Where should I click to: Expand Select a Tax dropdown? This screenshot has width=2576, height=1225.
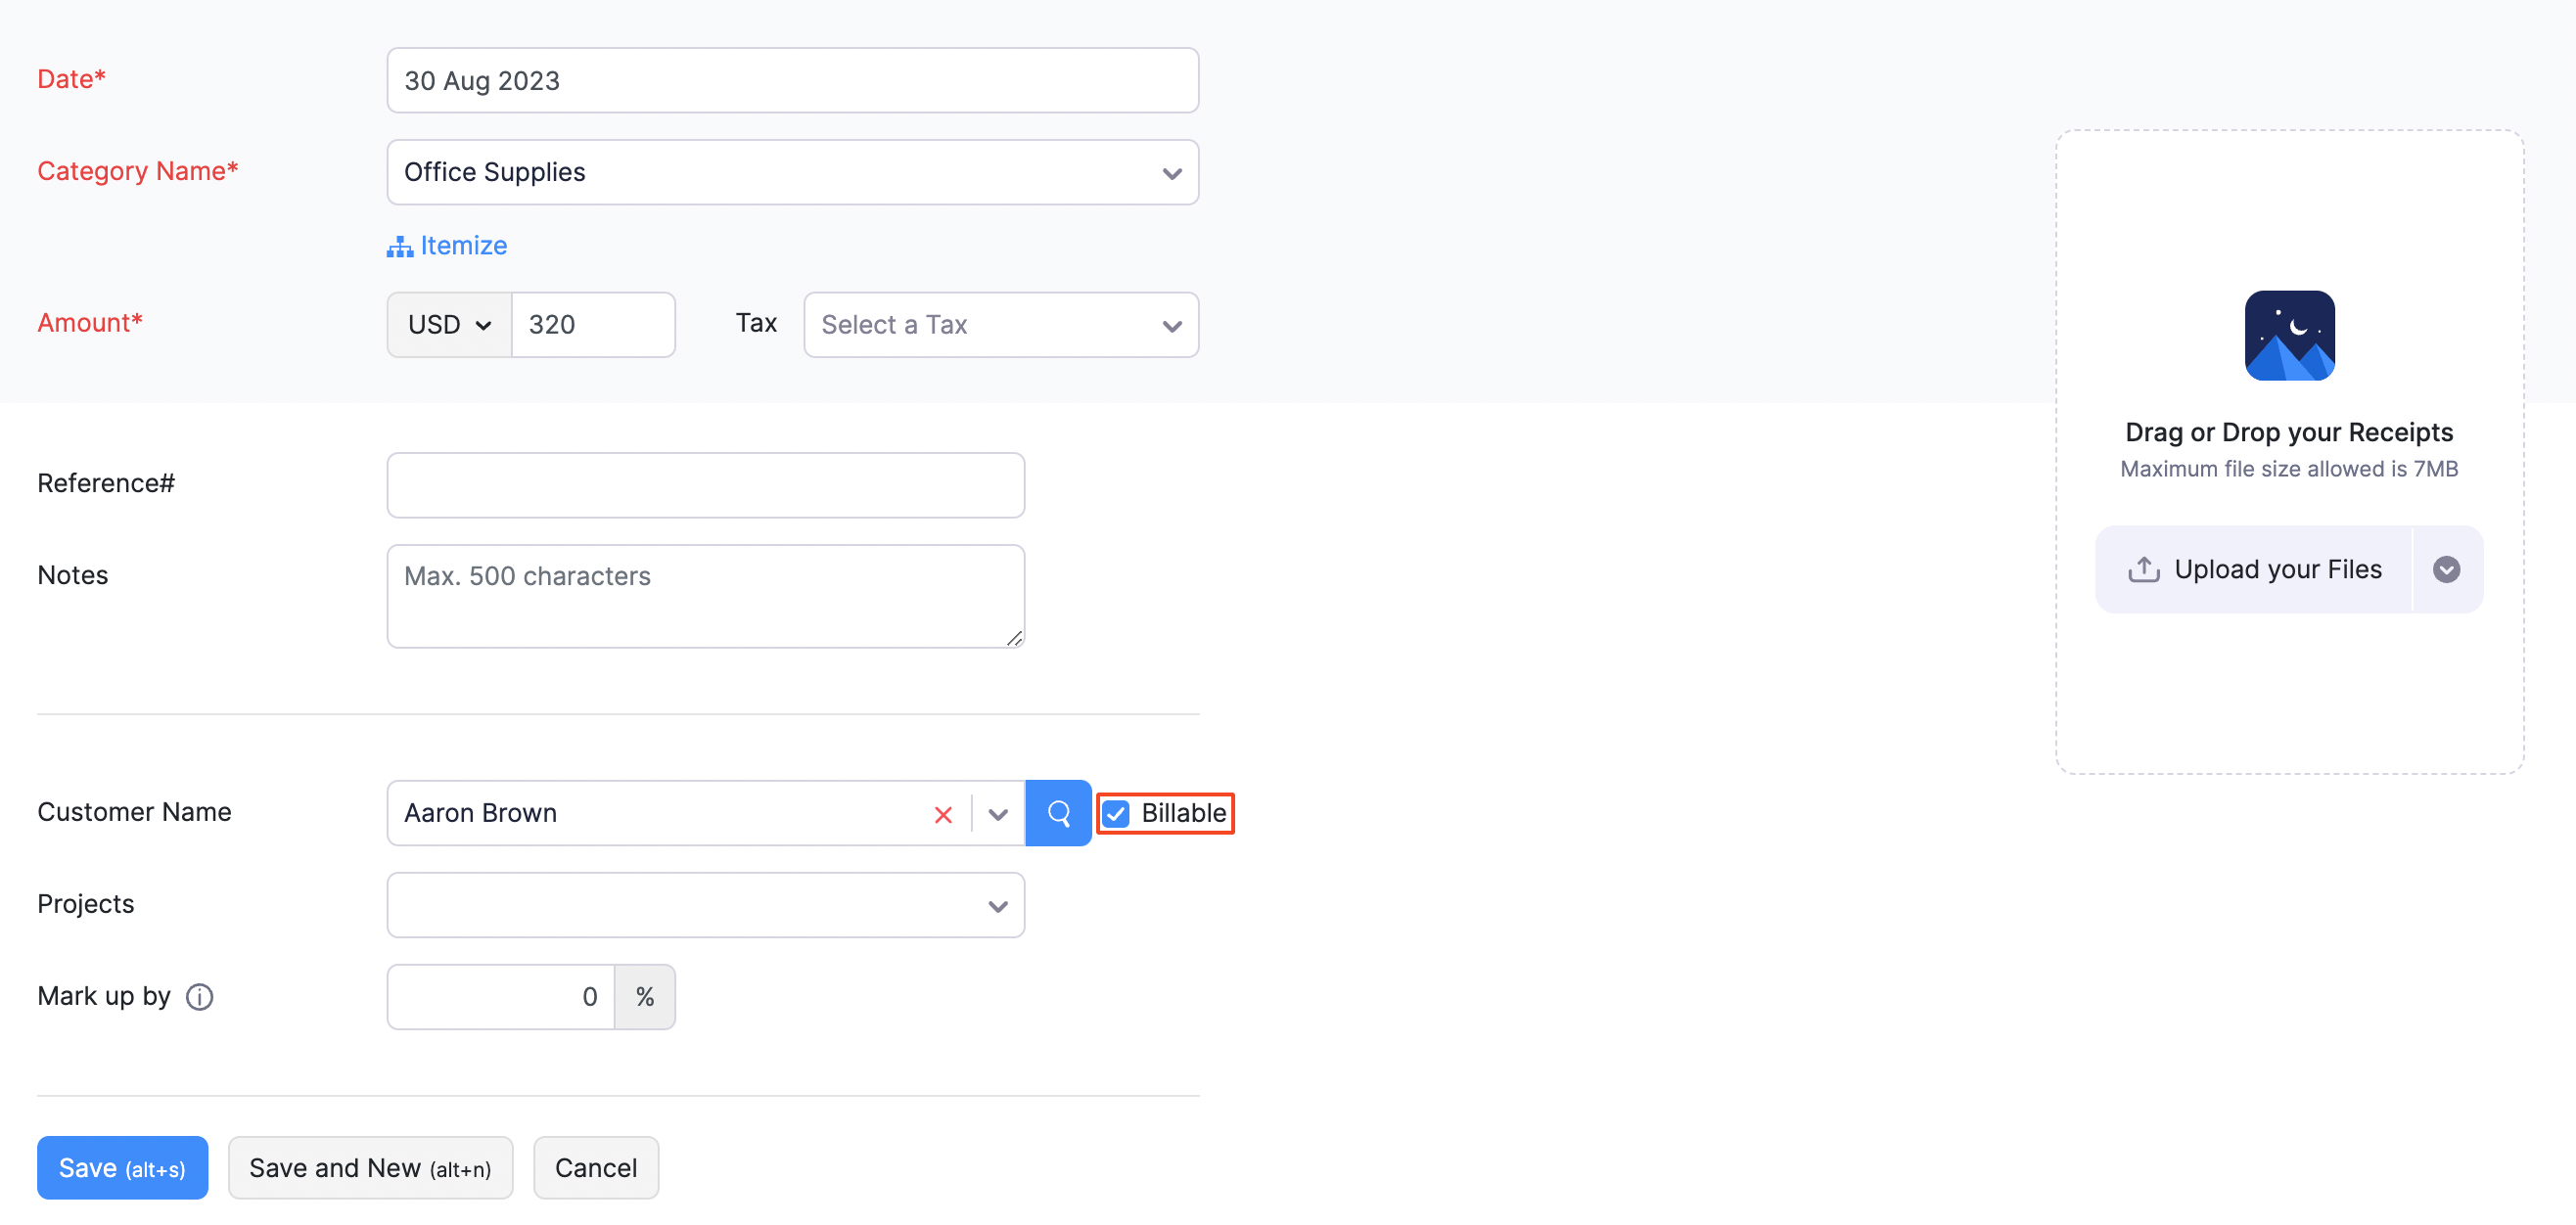[1000, 325]
